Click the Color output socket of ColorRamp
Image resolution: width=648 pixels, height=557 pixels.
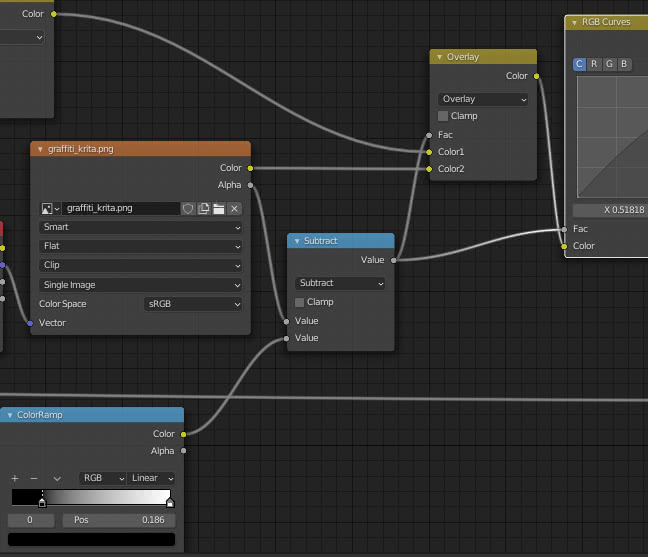coord(184,434)
